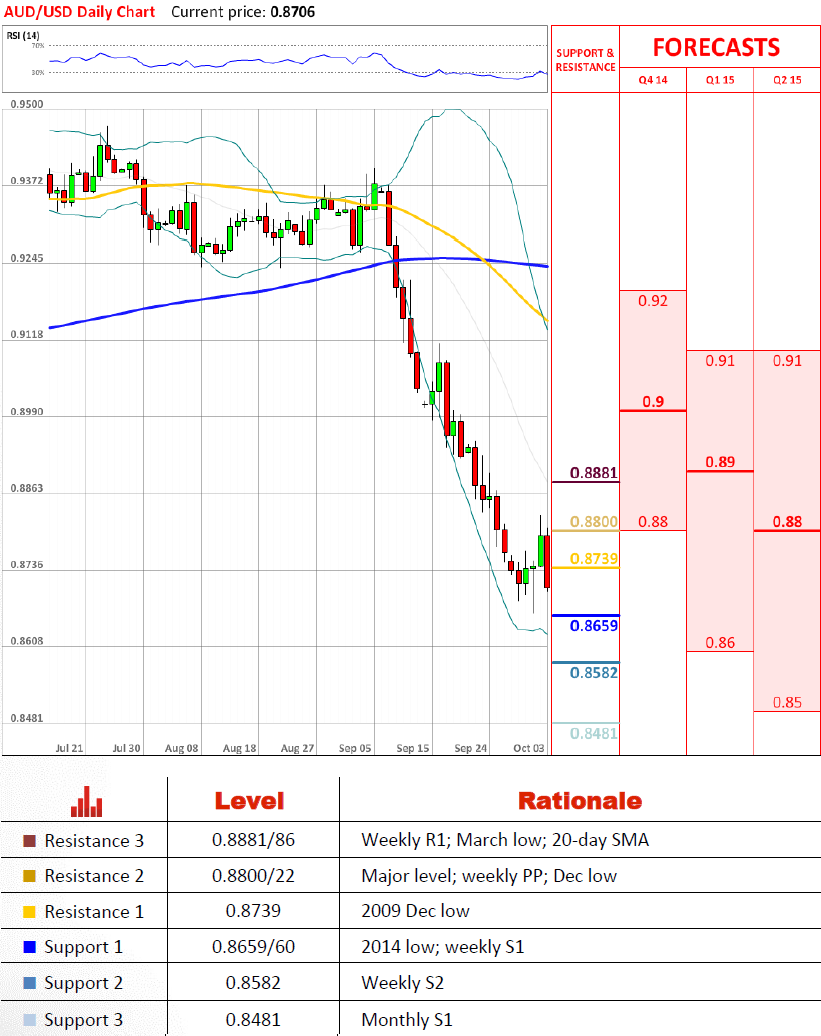Click the Monthly S1 rationale
821x1036 pixels.
tap(407, 1020)
